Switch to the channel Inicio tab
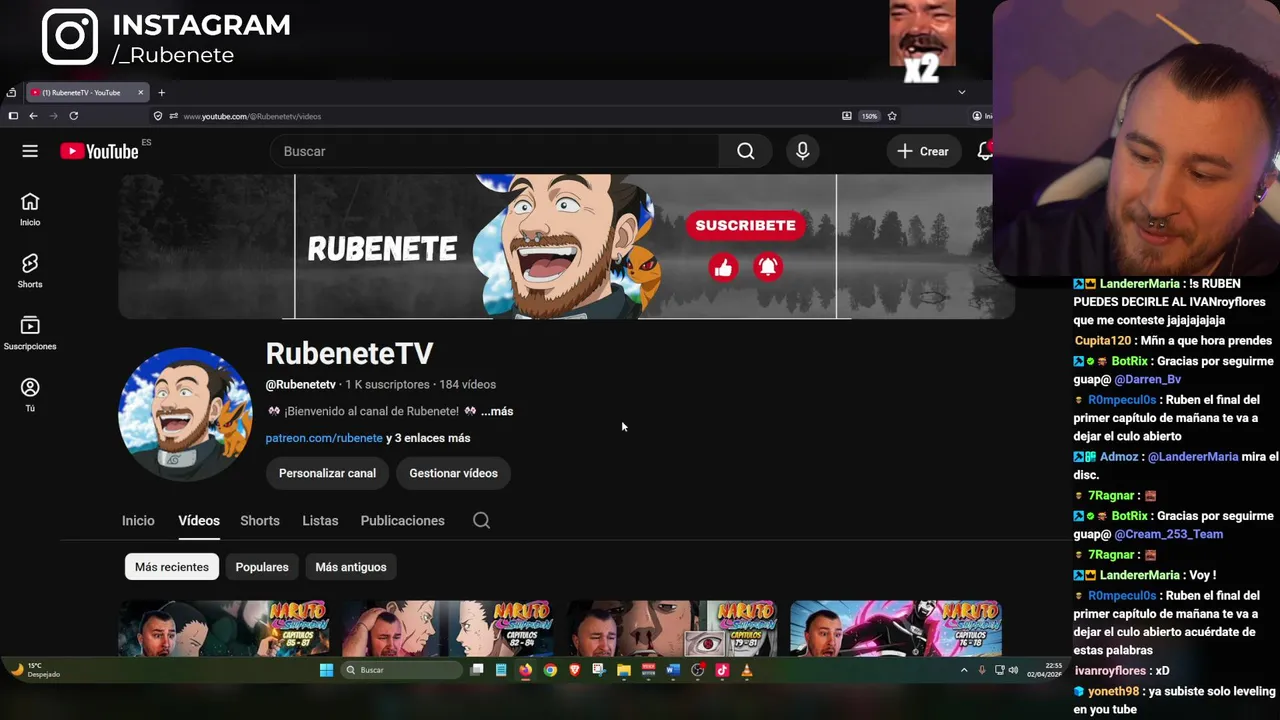Image resolution: width=1280 pixels, height=720 pixels. (x=138, y=521)
